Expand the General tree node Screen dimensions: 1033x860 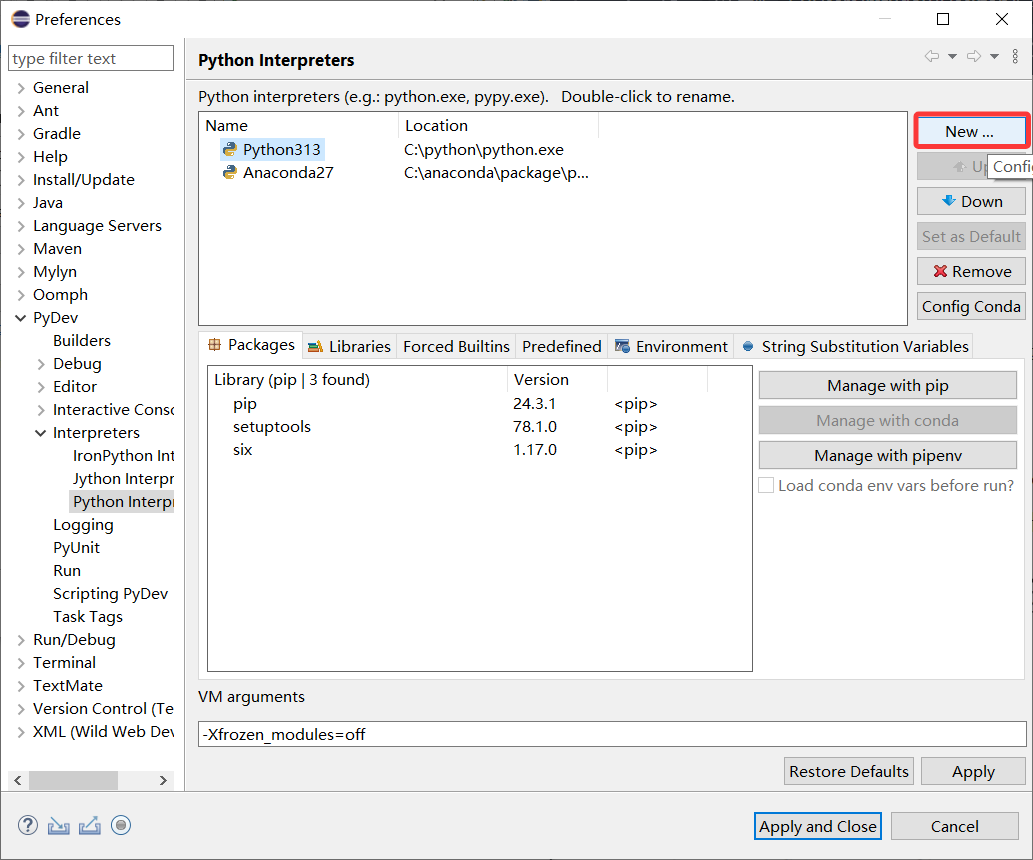(21, 88)
